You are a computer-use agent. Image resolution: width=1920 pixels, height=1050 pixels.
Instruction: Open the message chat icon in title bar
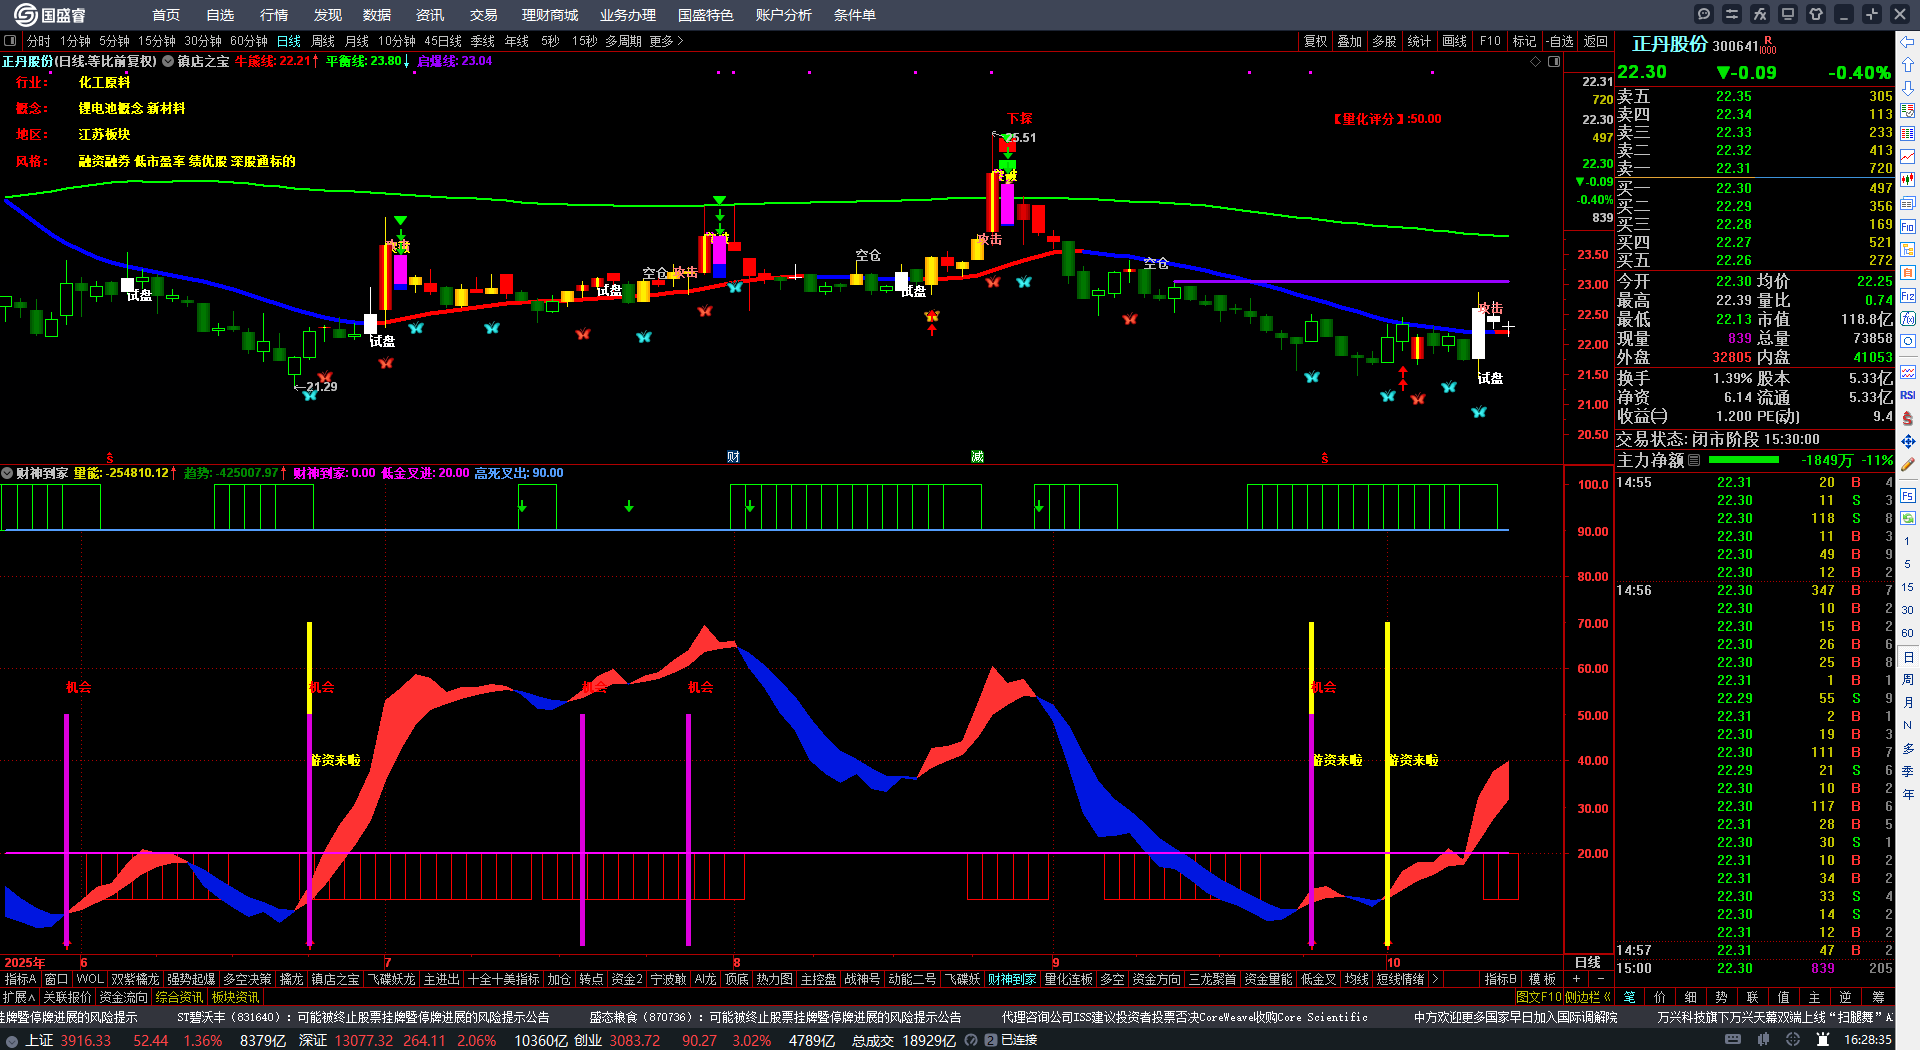point(1704,14)
